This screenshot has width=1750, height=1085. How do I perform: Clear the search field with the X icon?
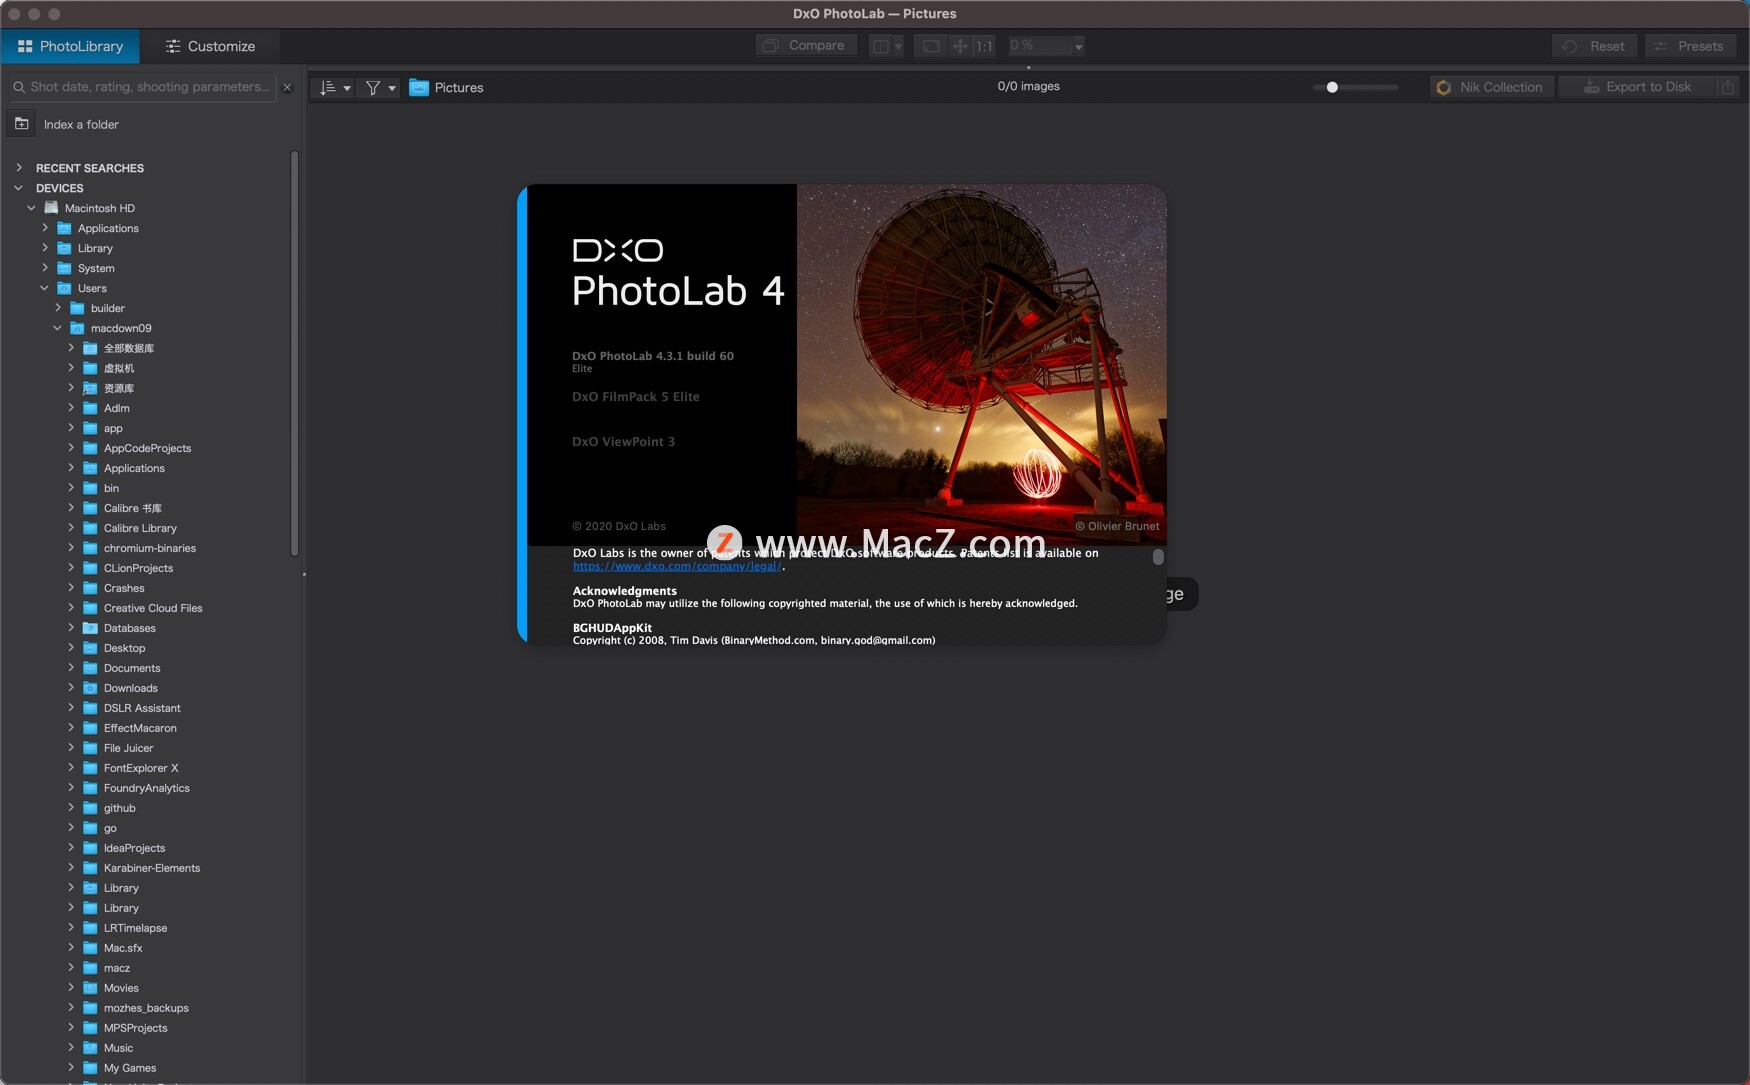pos(287,87)
